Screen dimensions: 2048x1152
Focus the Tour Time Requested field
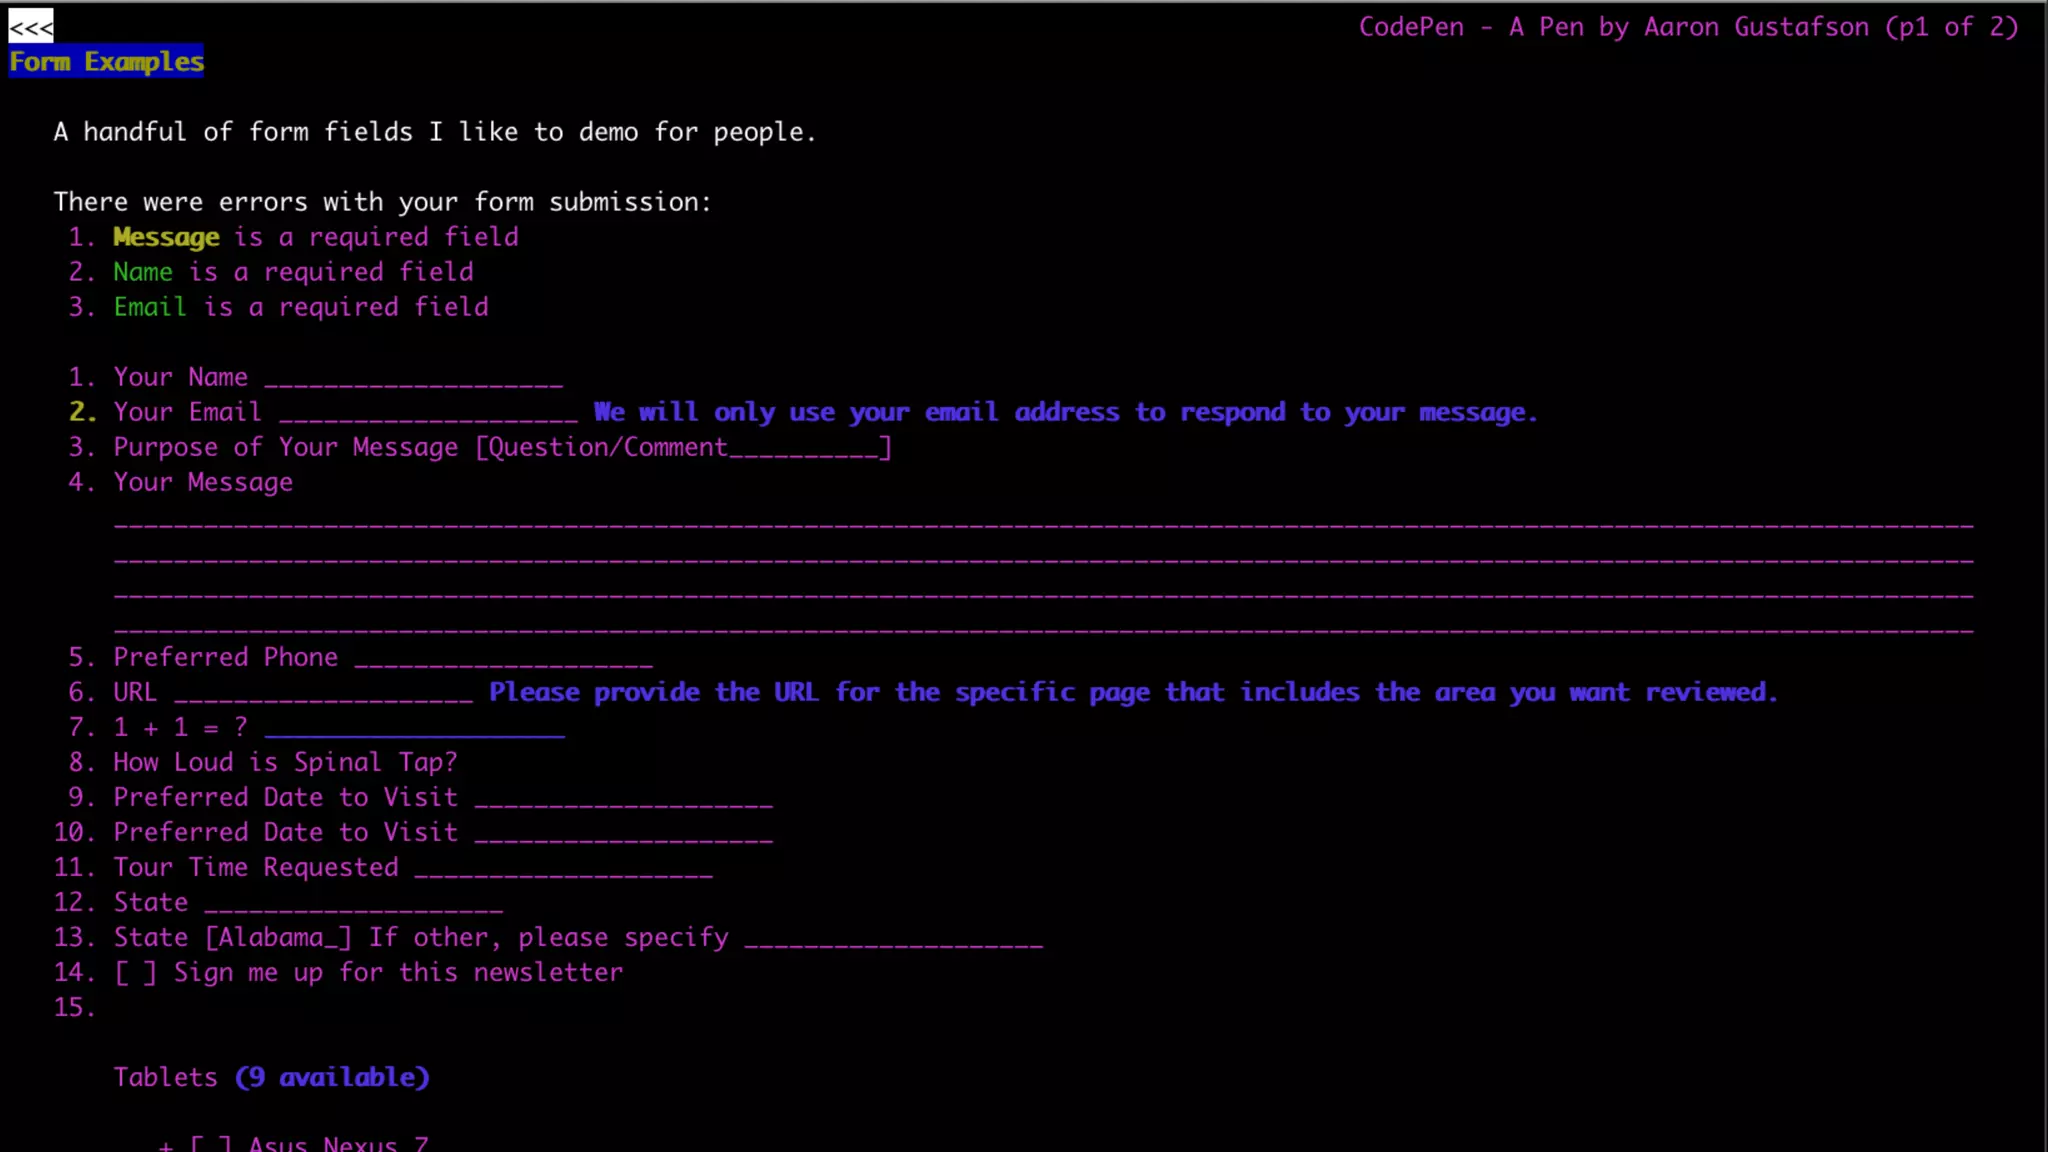[563, 868]
